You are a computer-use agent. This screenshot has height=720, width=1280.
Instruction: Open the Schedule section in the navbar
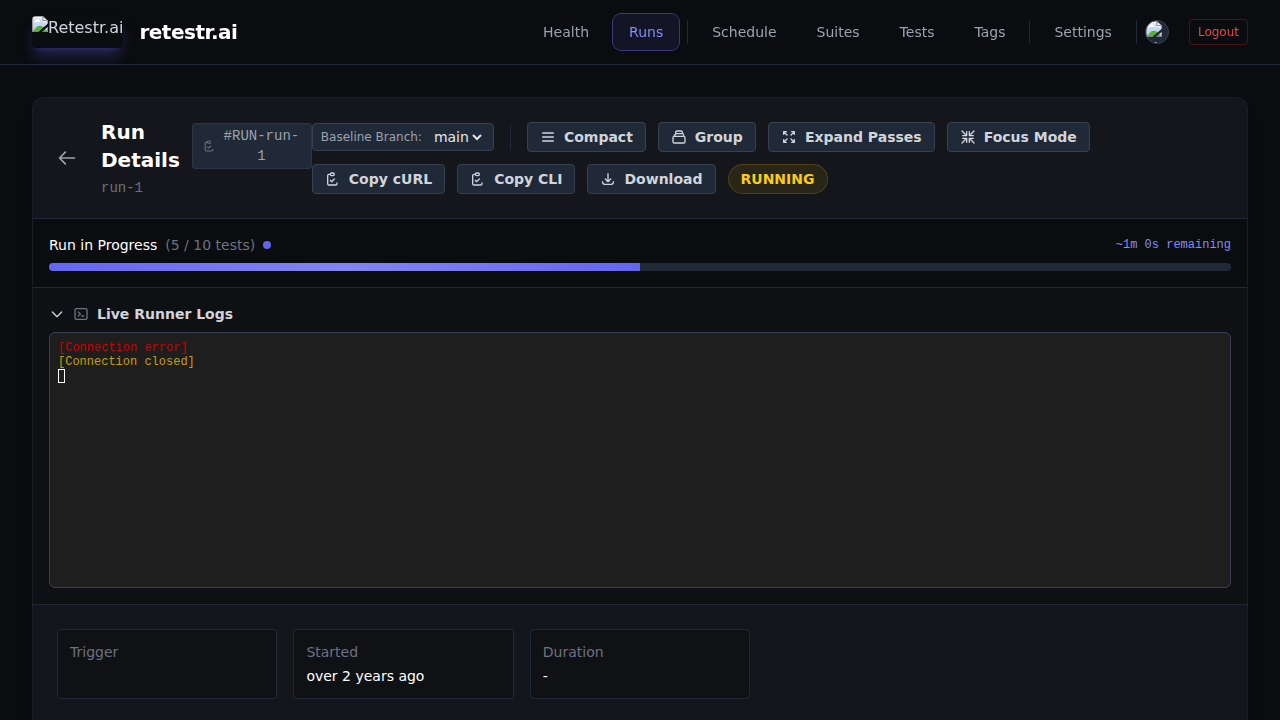point(744,32)
